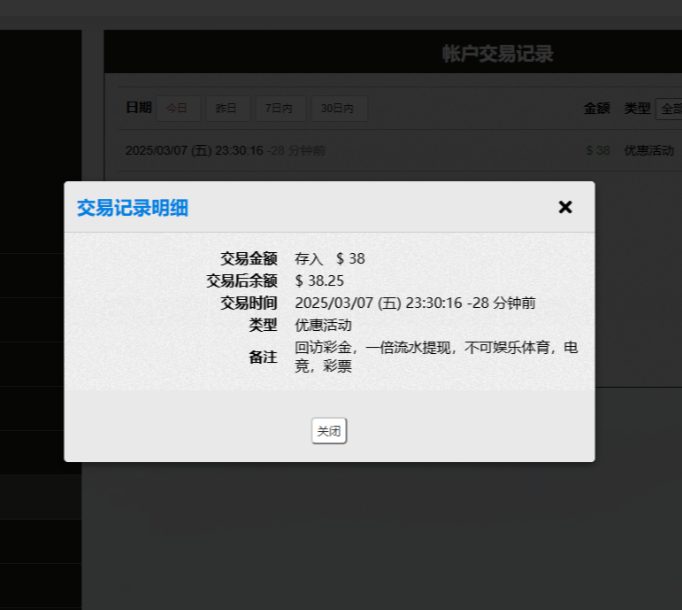The width and height of the screenshot is (682, 610).
Task: Click the 优惠活动 type value in the dialog
Action: click(x=323, y=325)
